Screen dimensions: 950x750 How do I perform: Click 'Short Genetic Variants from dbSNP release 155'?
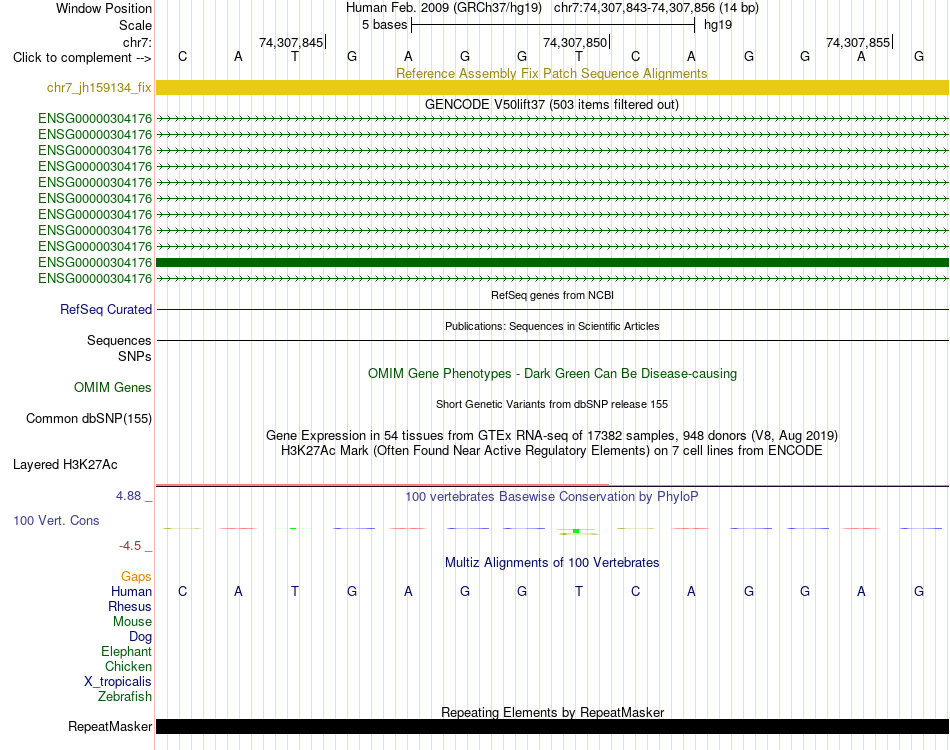[x=552, y=404]
